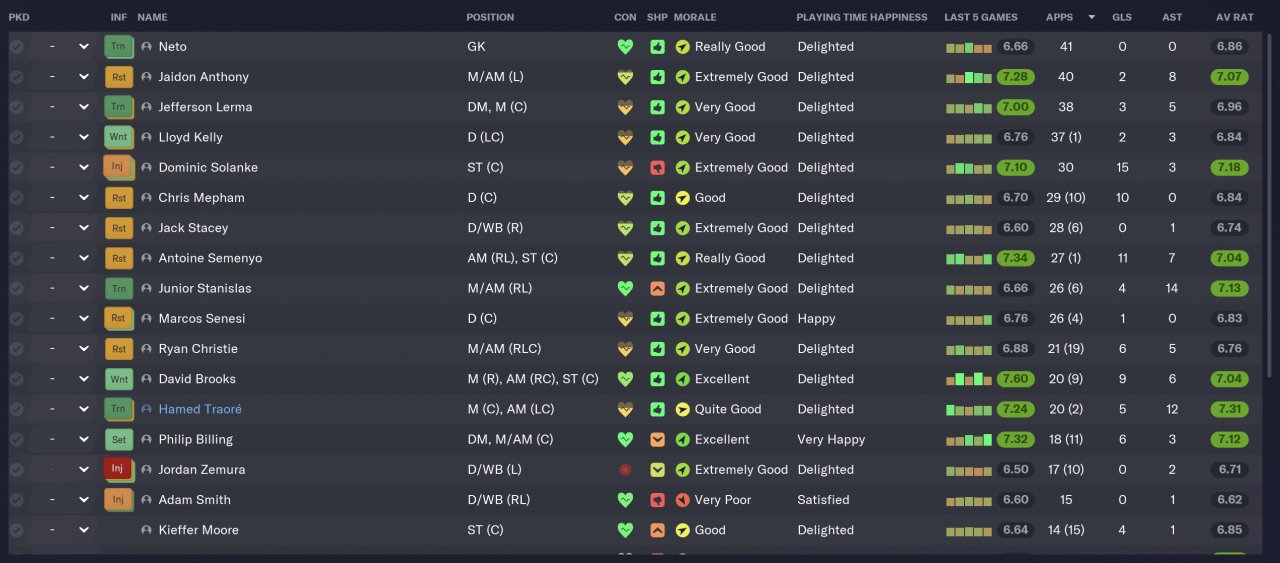Sort by the POSITION column header
Screen dimensions: 1280x563
[x=490, y=17]
